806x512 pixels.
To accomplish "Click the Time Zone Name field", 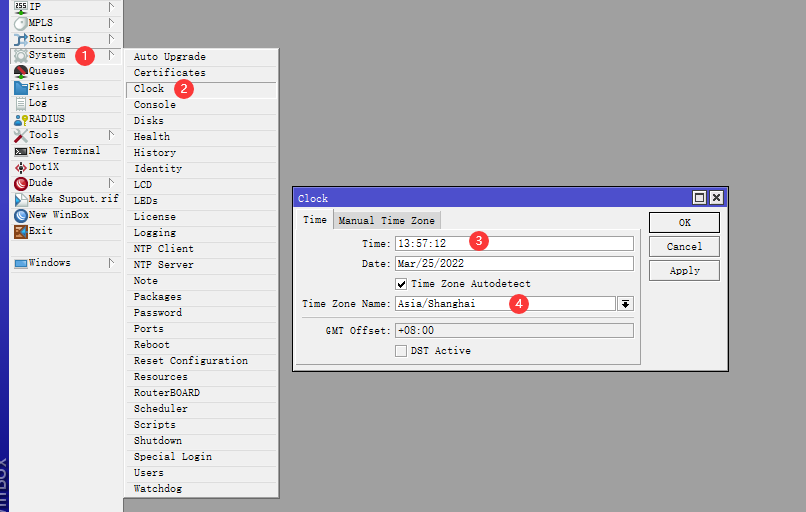I will (505, 304).
